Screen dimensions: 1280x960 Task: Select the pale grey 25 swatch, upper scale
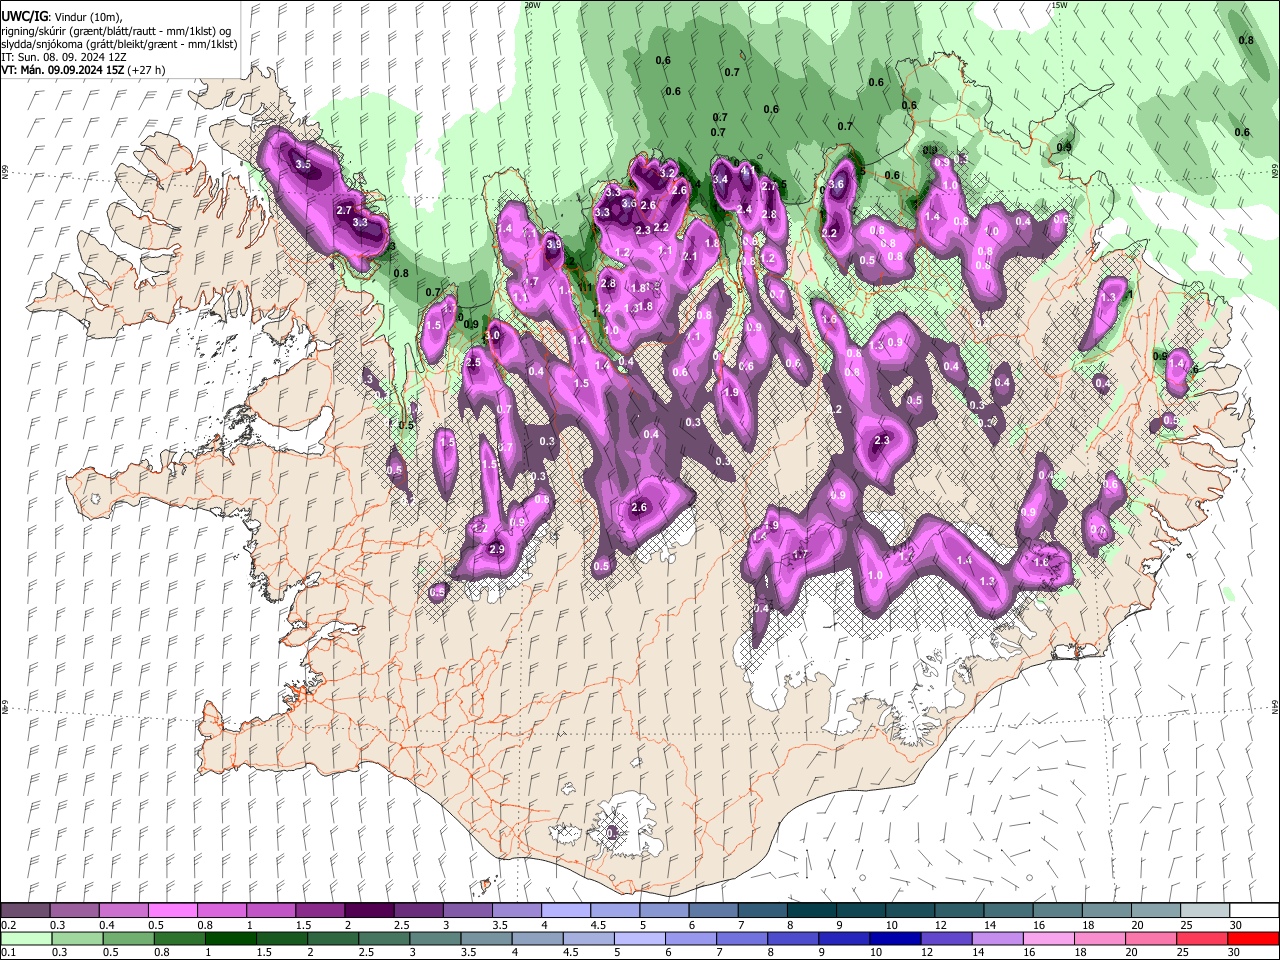click(1204, 911)
